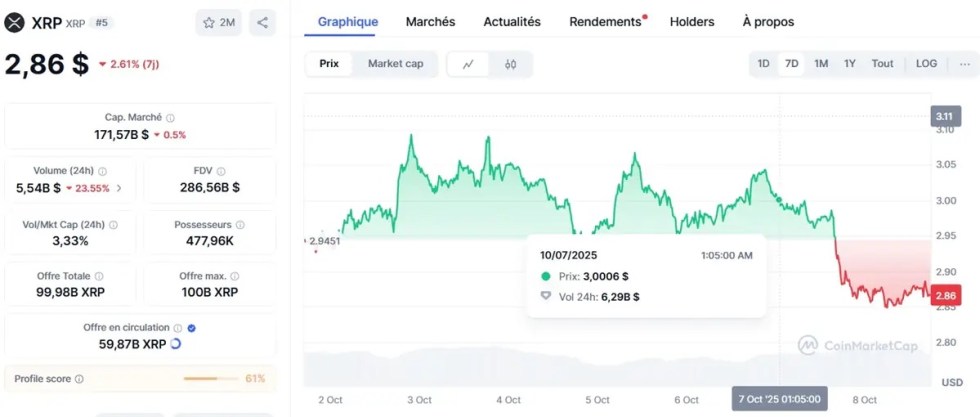This screenshot has width=980, height=417.
Task: Select the 1D time range button
Action: point(763,64)
